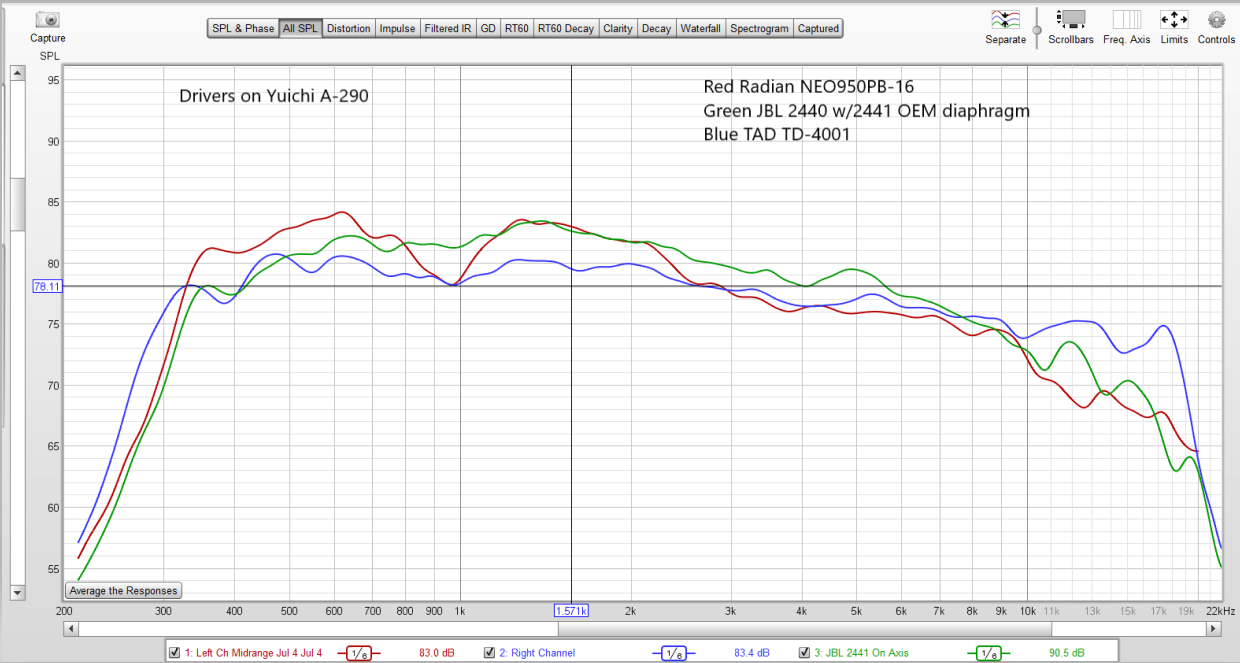Open the RT60 Decay tab

(x=566, y=28)
